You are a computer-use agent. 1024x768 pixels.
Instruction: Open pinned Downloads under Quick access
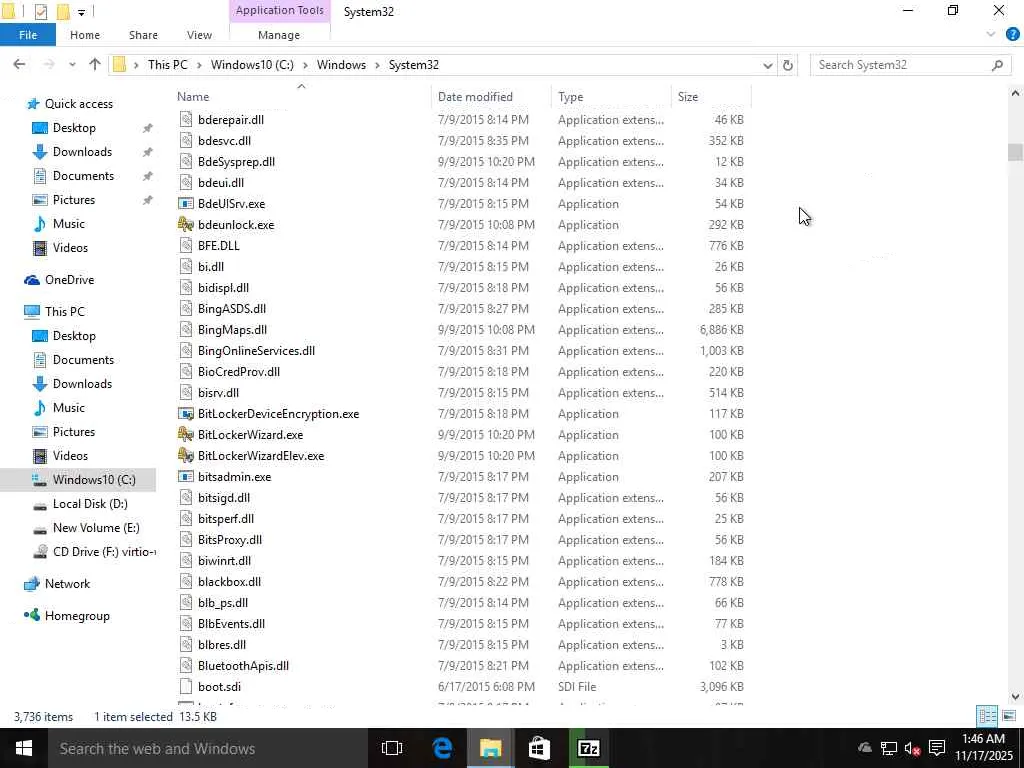coord(82,152)
